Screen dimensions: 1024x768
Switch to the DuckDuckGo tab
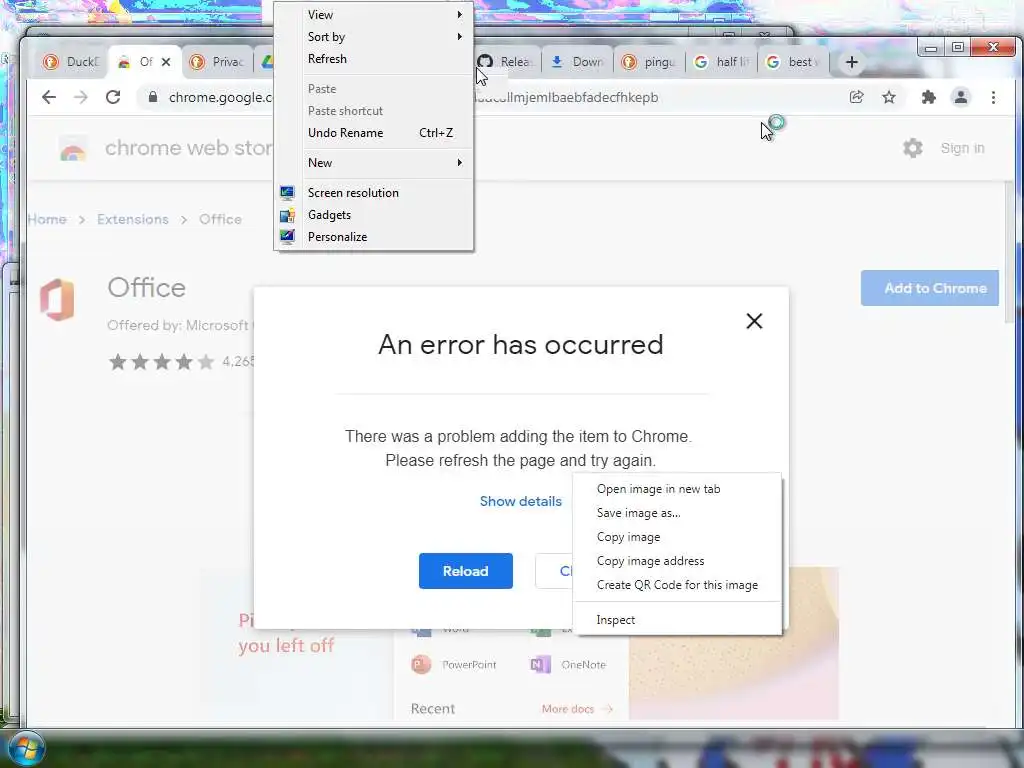pyautogui.click(x=71, y=62)
